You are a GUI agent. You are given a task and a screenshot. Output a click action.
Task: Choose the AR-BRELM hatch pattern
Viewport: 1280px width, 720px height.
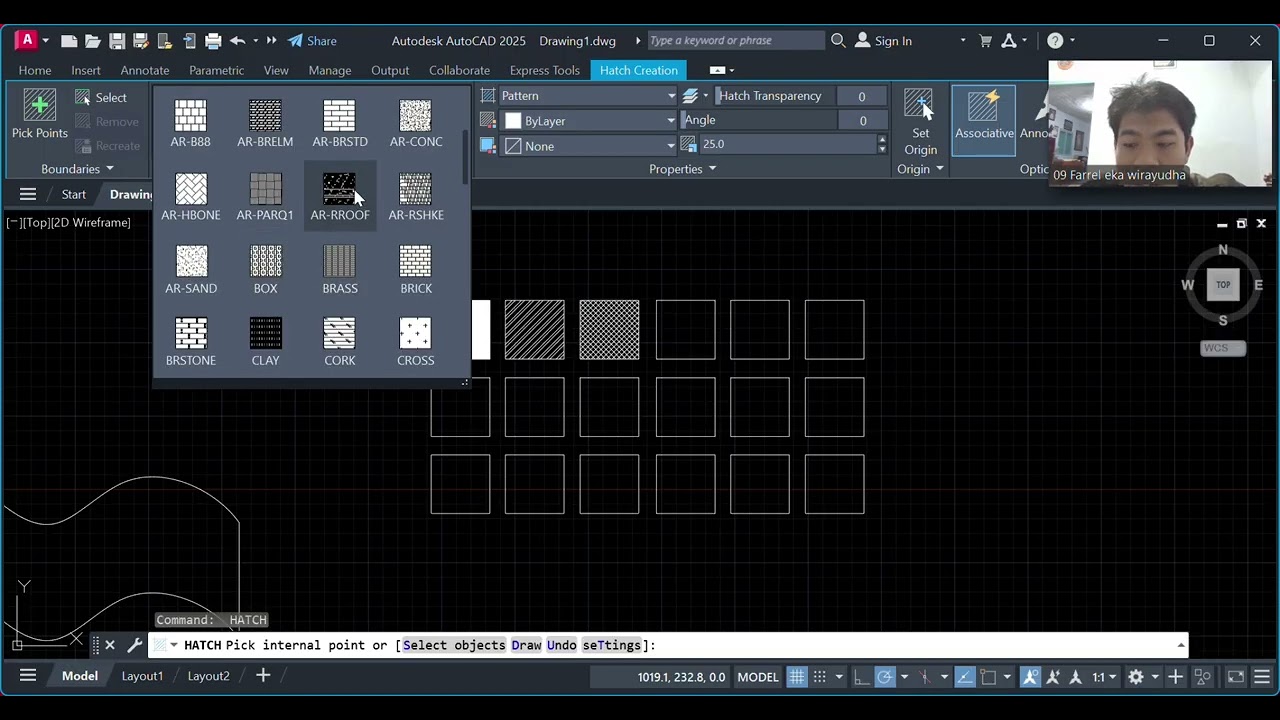point(265,123)
